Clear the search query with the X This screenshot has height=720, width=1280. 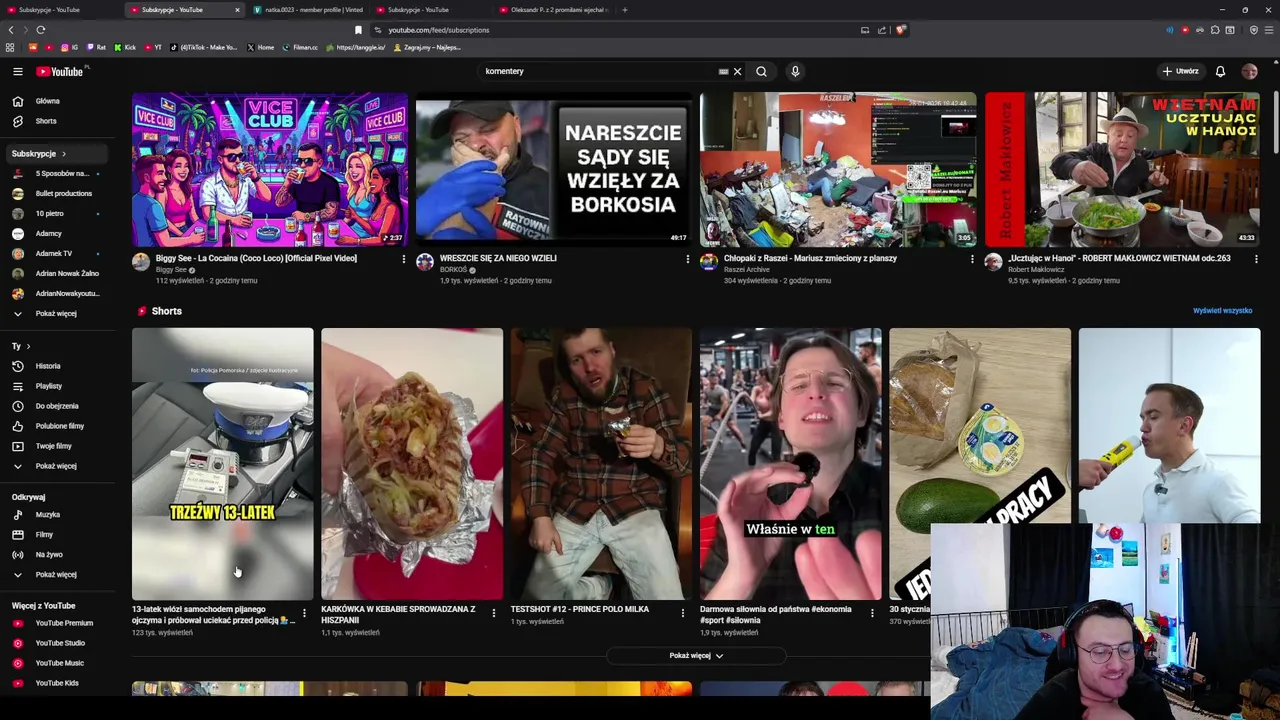(x=737, y=71)
